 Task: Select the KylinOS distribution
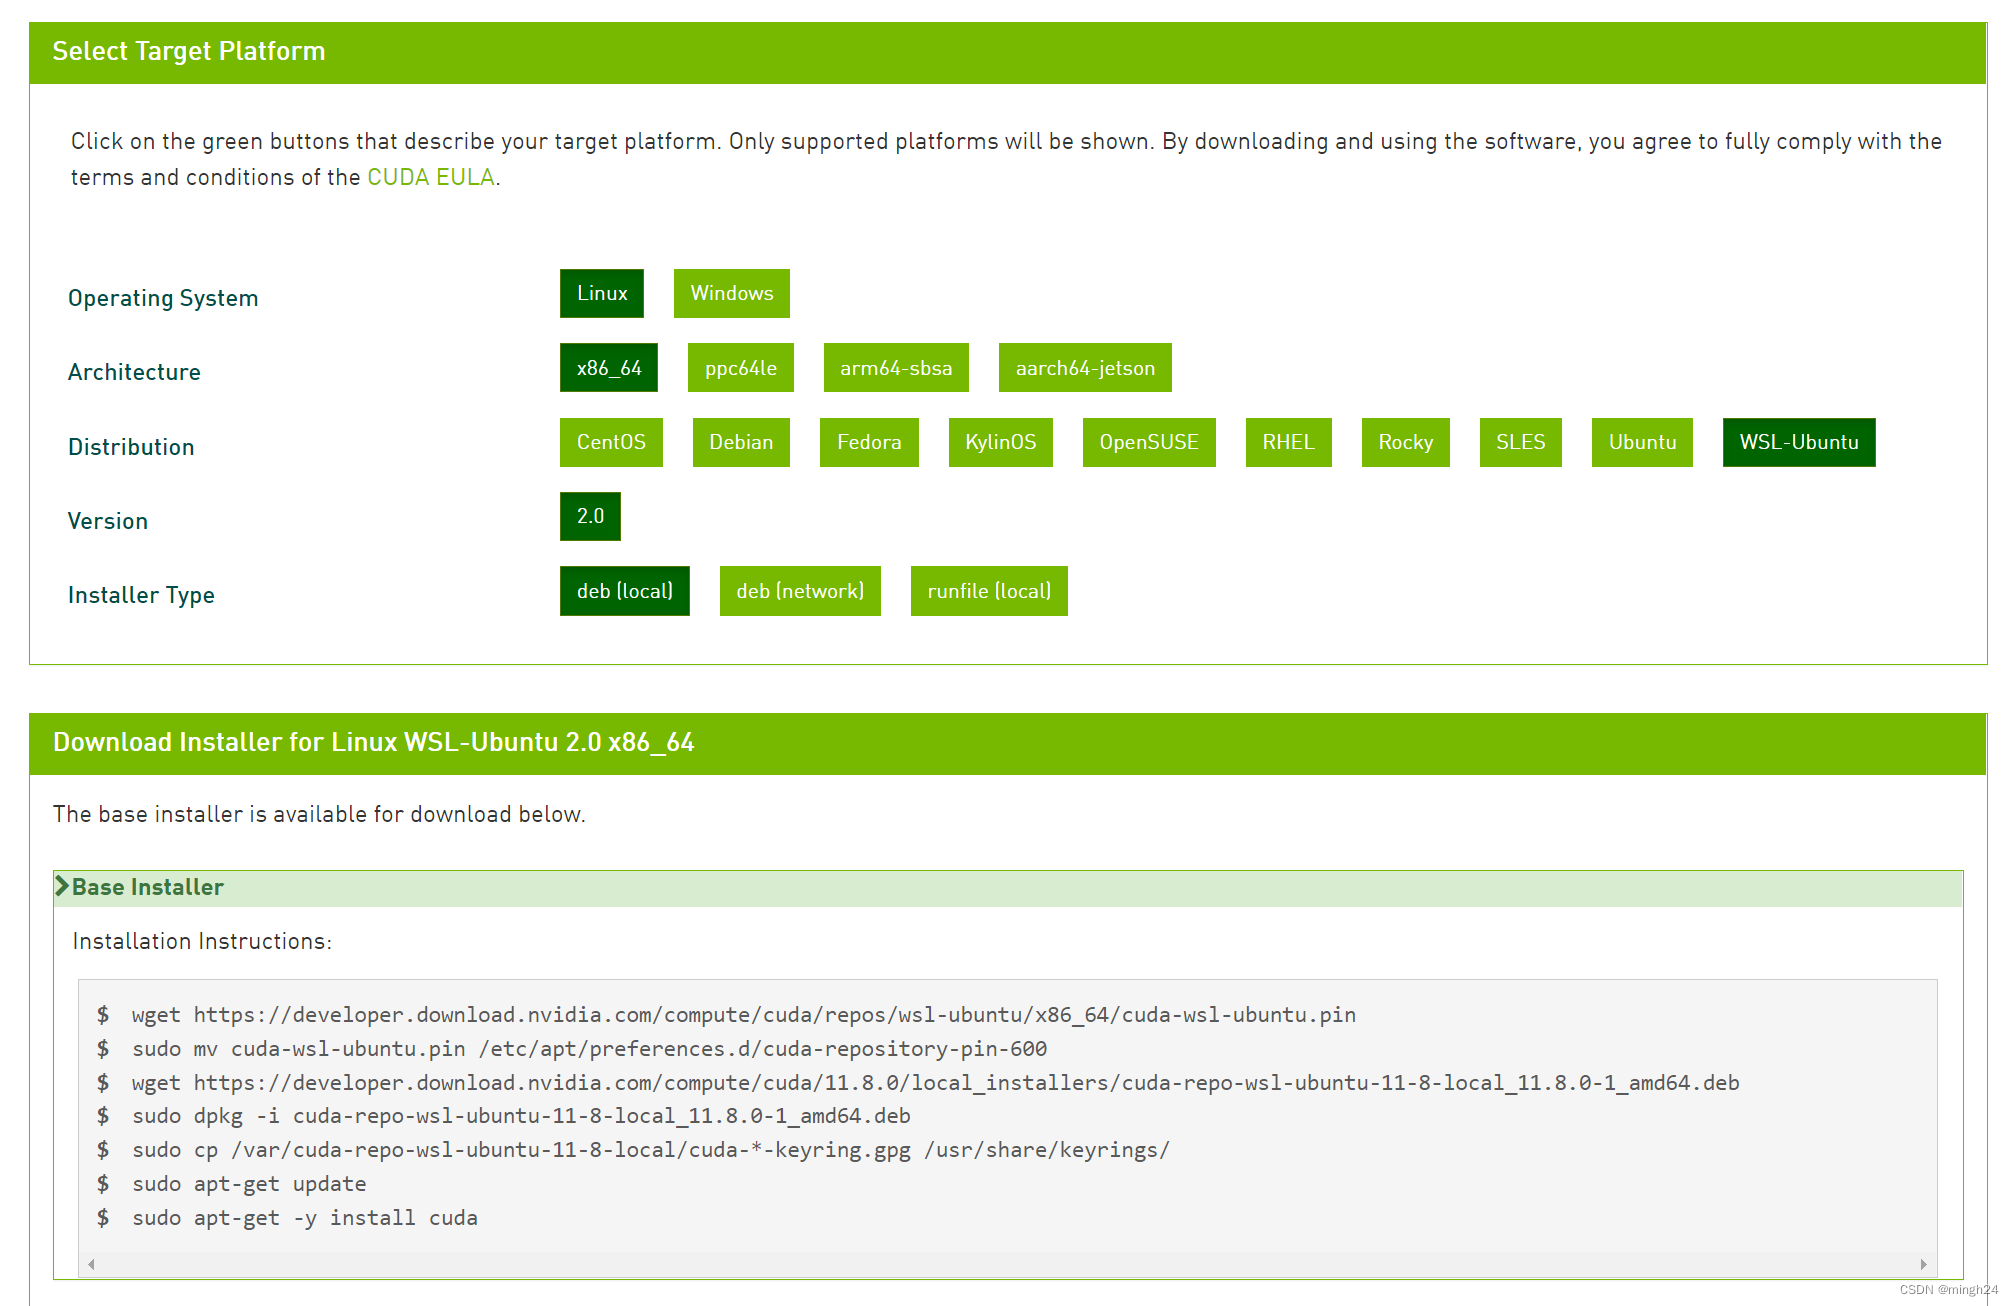tap(1000, 442)
